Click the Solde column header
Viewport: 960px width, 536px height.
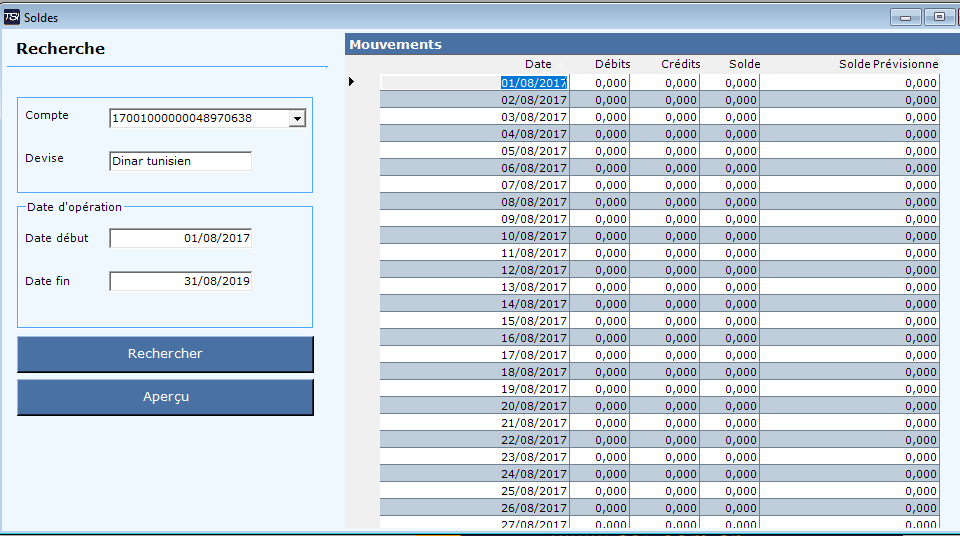(744, 64)
